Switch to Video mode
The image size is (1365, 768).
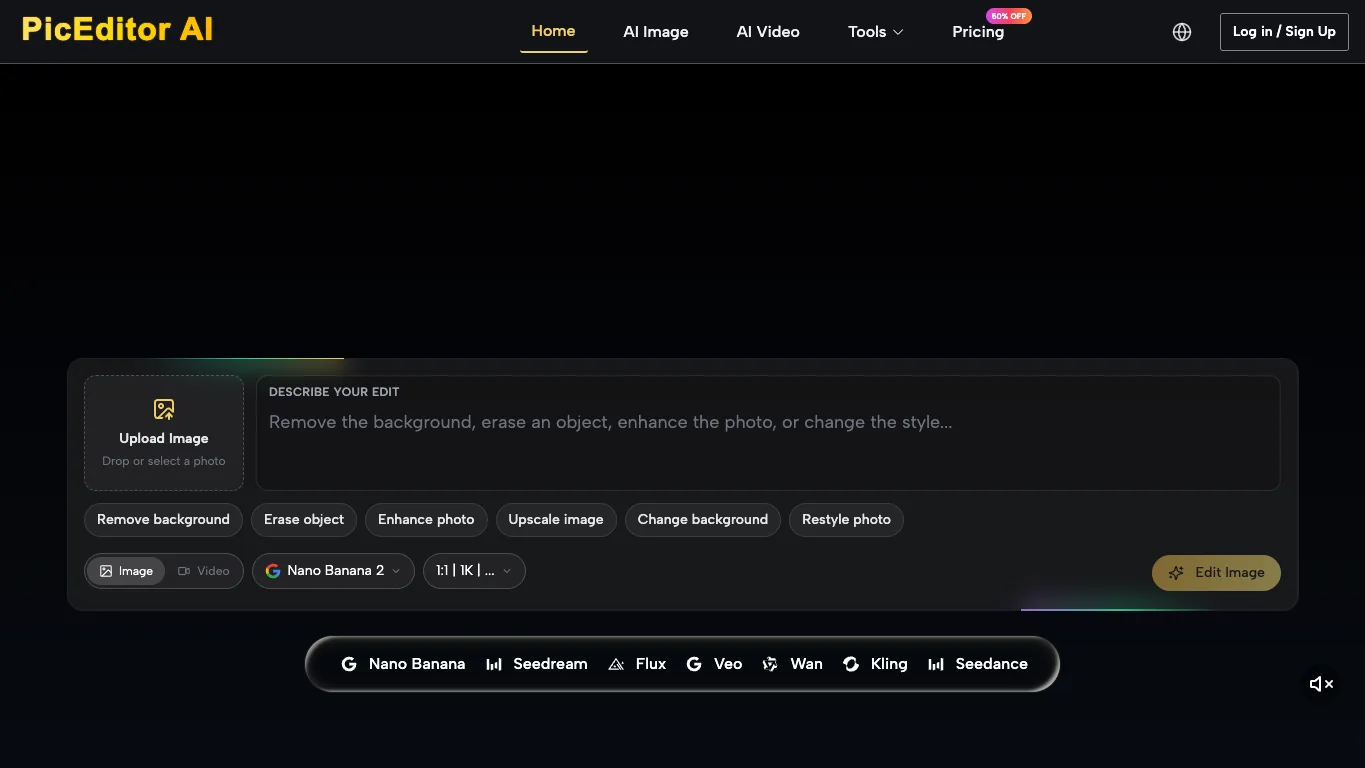point(204,571)
